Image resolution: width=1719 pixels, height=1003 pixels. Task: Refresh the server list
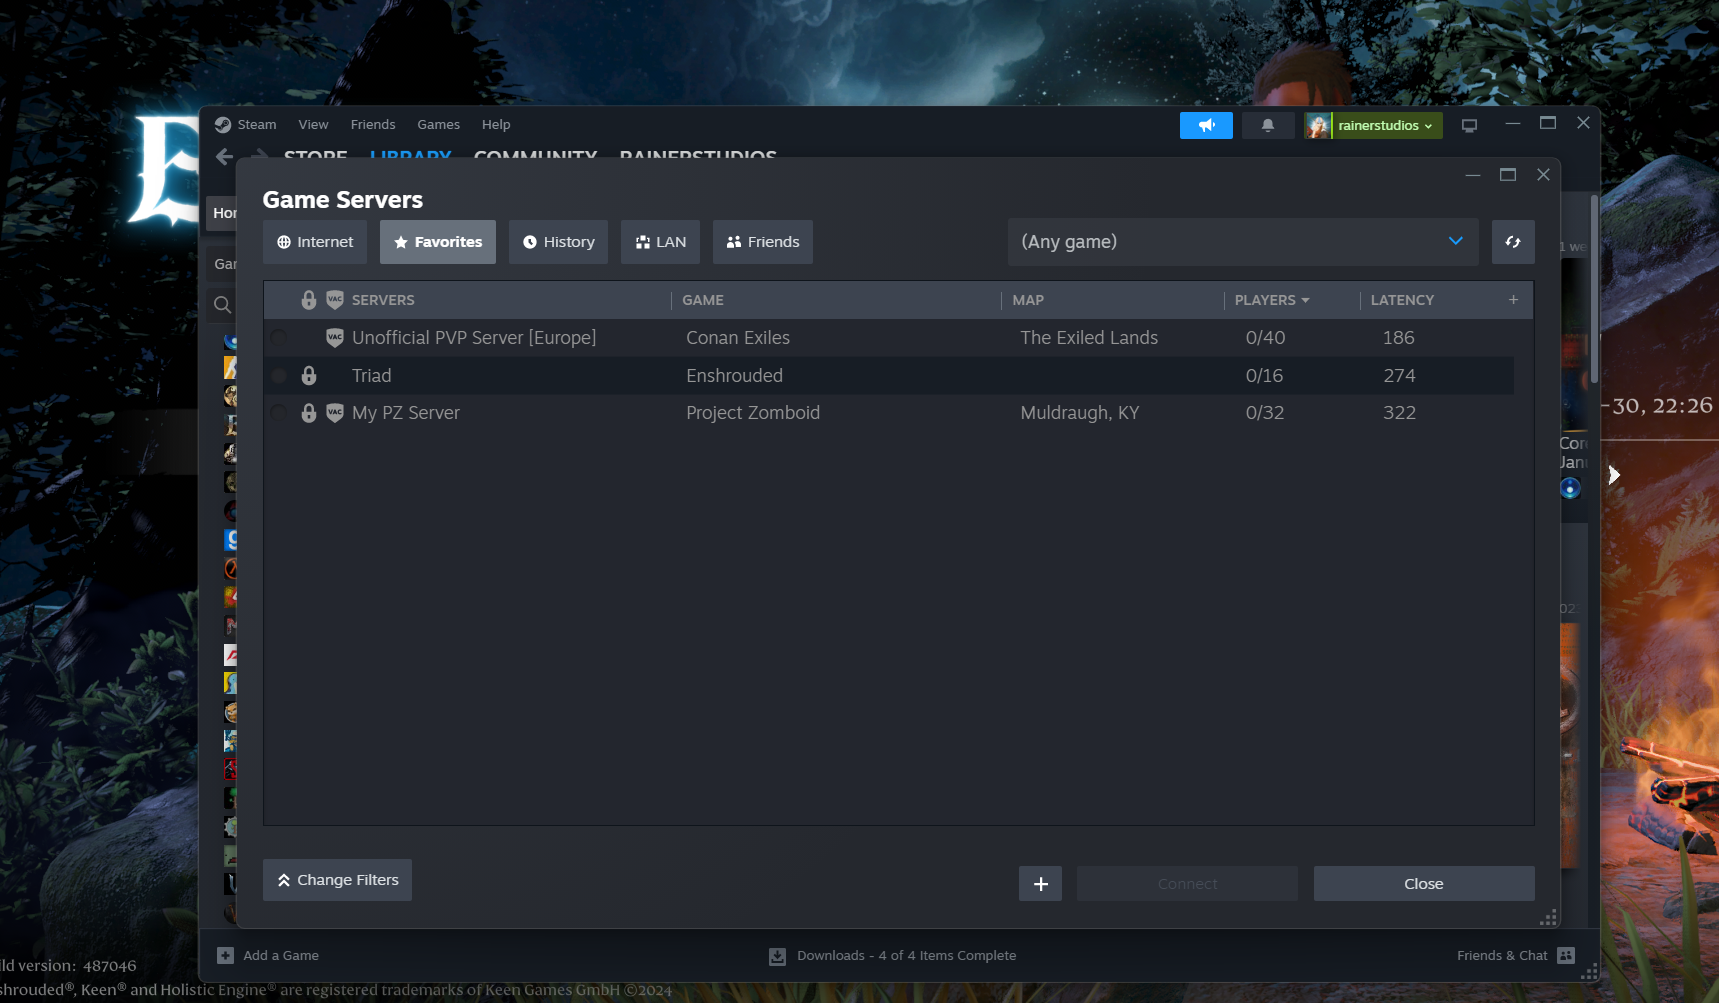[x=1512, y=241]
